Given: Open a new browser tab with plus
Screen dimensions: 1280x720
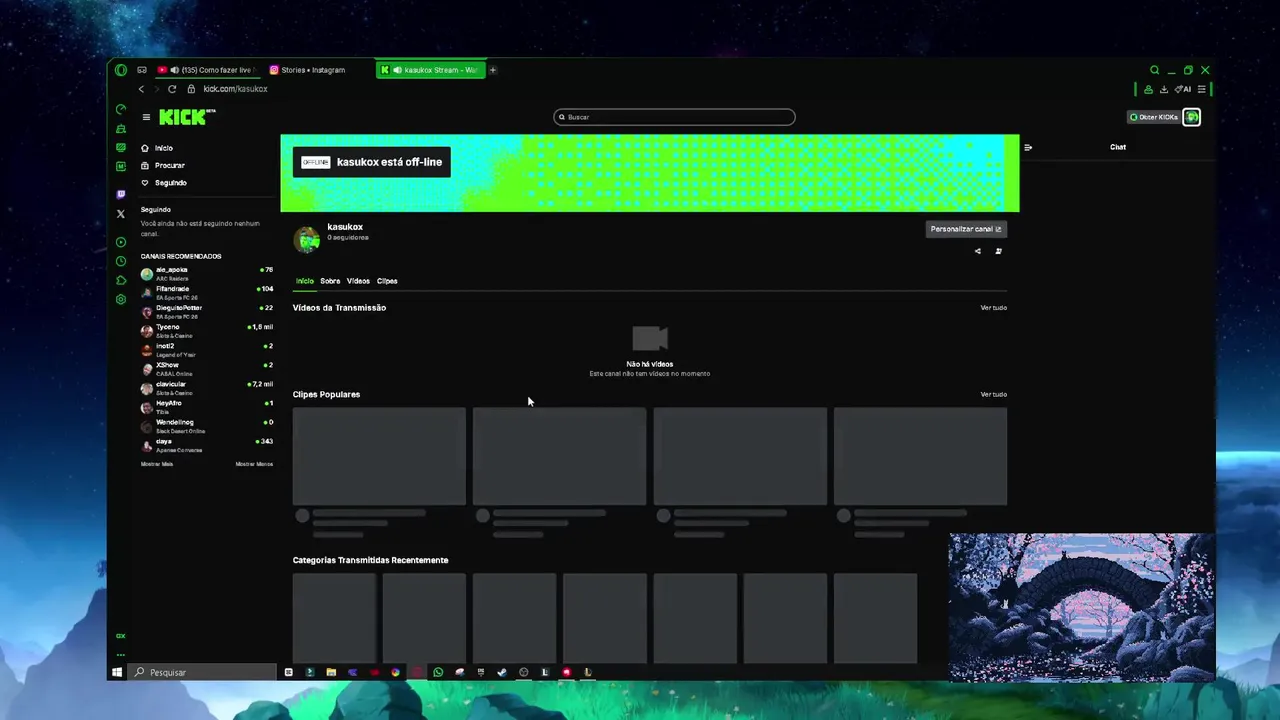Looking at the screenshot, I should point(493,70).
